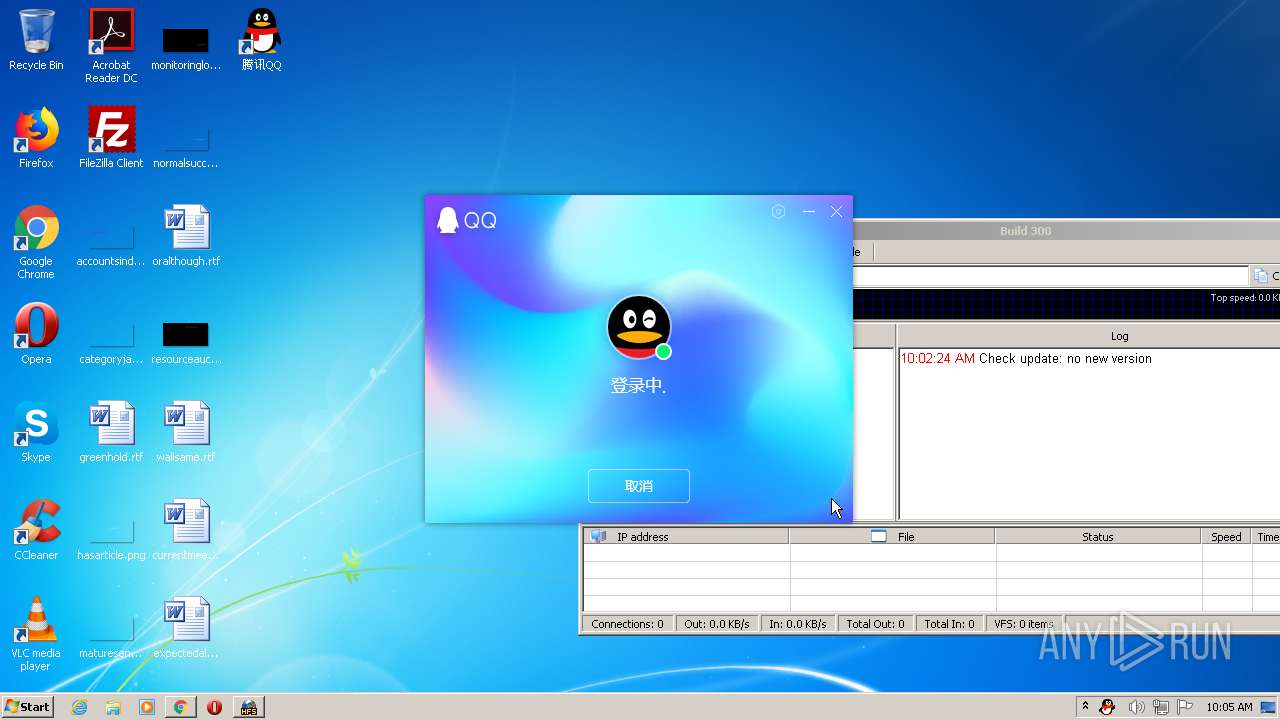This screenshot has height=720, width=1280.
Task: Close the QQ login window
Action: pos(837,212)
